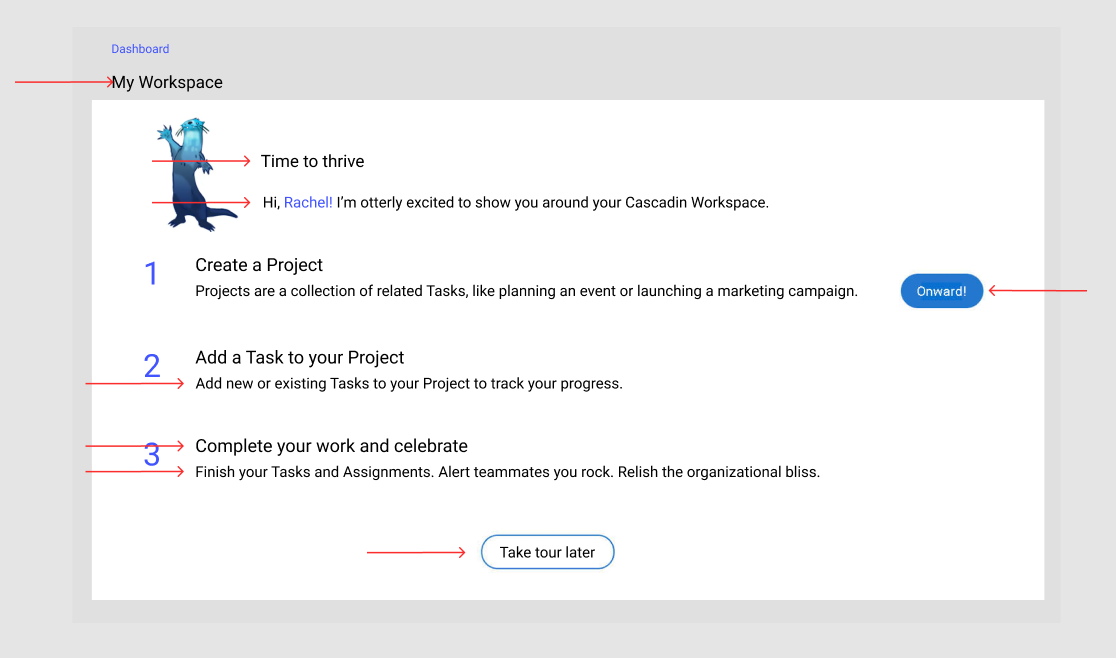Open the Dashboard breadcrumb link

pos(140,49)
